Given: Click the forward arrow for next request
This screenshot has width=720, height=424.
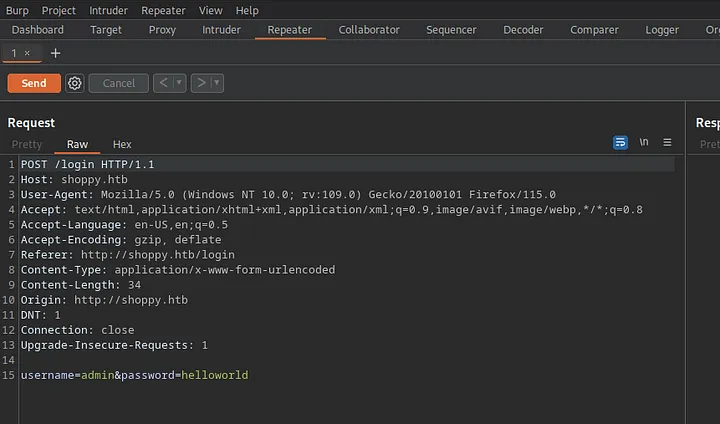Looking at the screenshot, I should pyautogui.click(x=201, y=83).
